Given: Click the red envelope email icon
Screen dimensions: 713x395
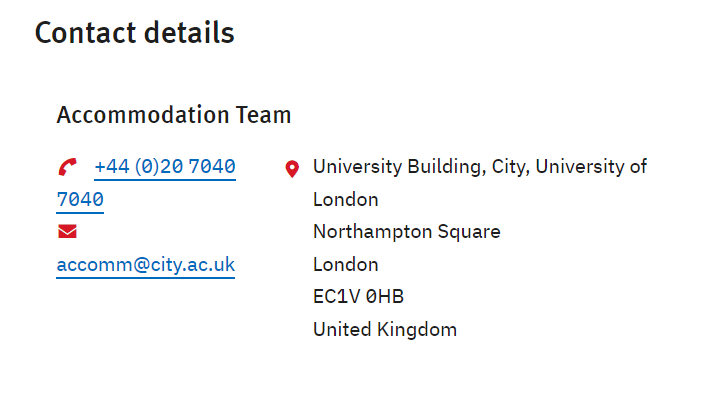Looking at the screenshot, I should click(x=67, y=231).
